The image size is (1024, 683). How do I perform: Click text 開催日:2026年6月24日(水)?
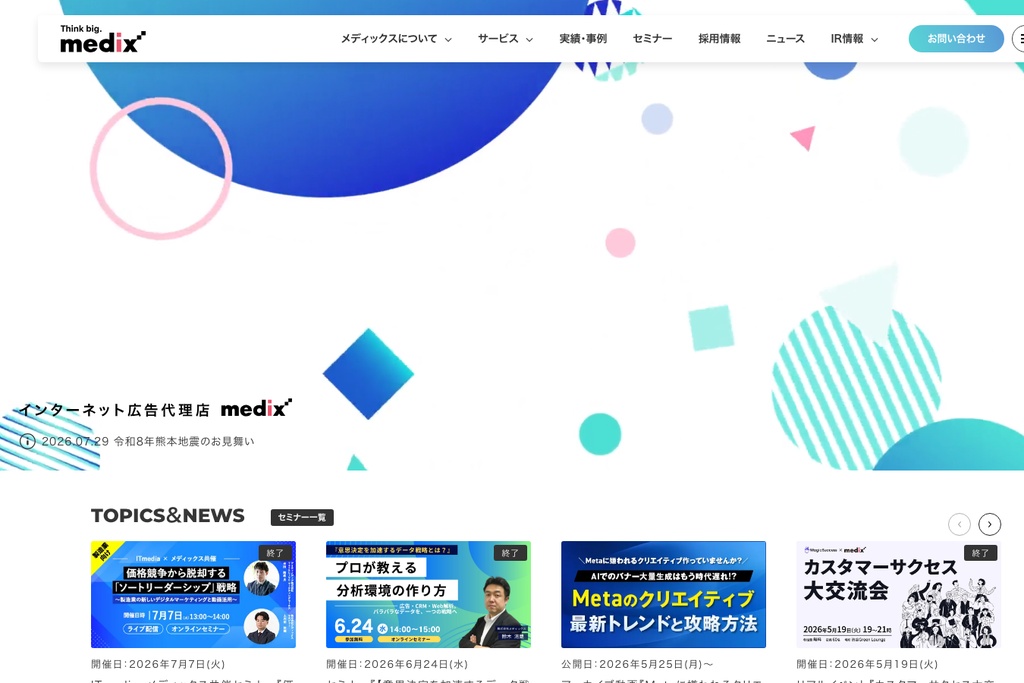397,664
